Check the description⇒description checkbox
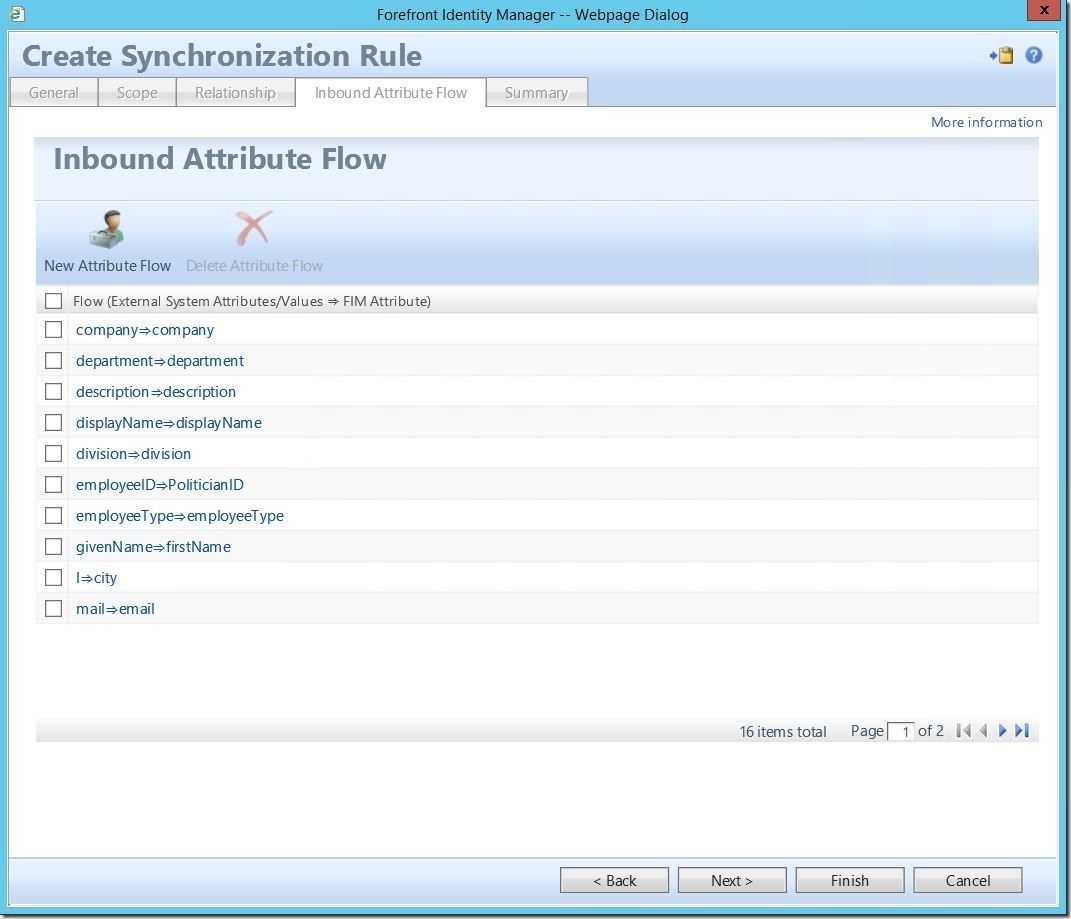1071x919 pixels. (53, 392)
